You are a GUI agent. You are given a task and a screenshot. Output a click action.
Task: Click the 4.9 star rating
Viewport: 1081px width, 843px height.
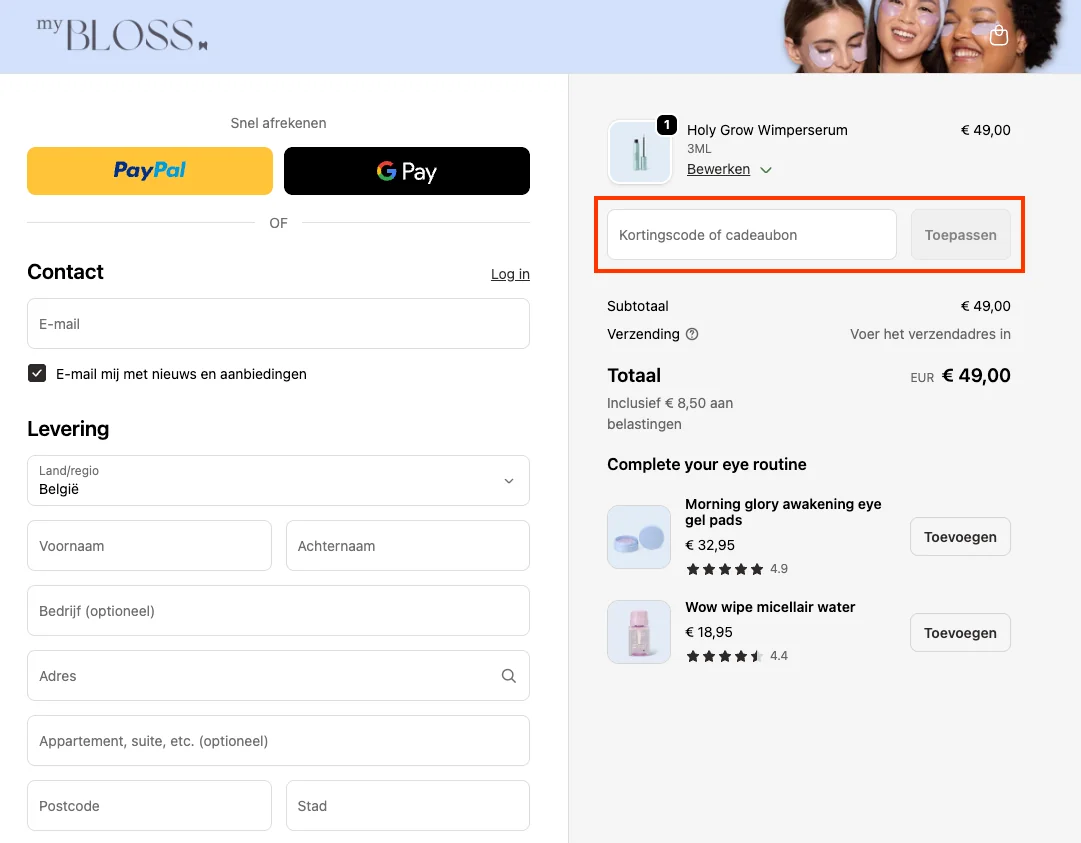[737, 569]
